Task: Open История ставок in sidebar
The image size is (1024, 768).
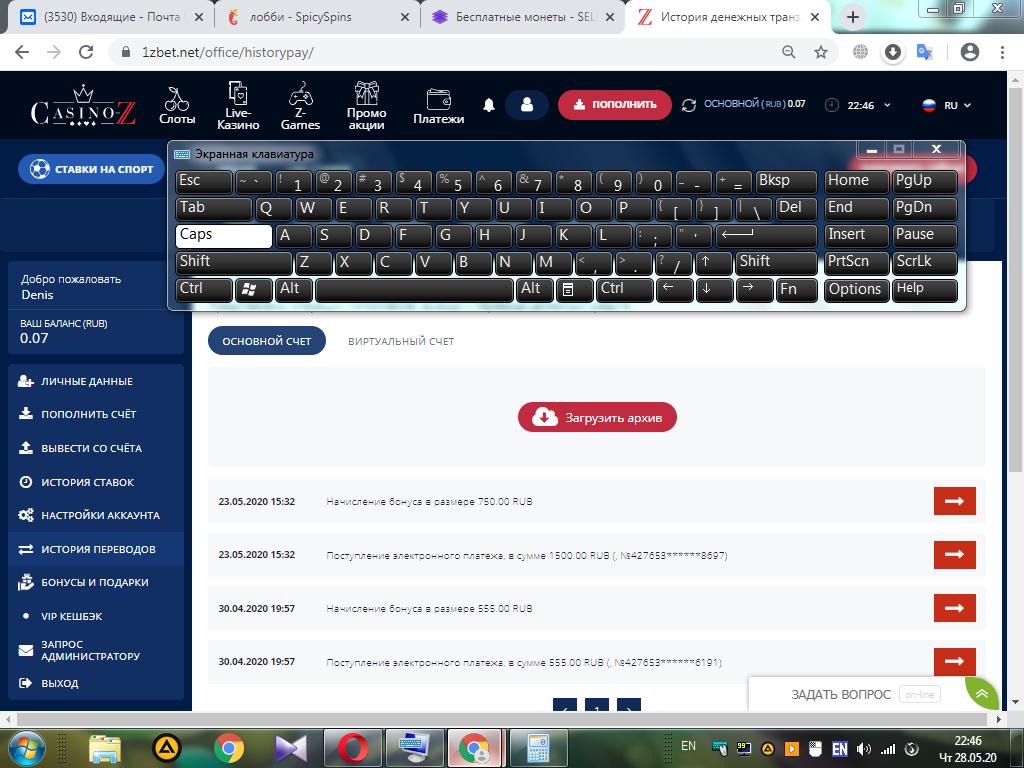Action: pyautogui.click(x=88, y=482)
